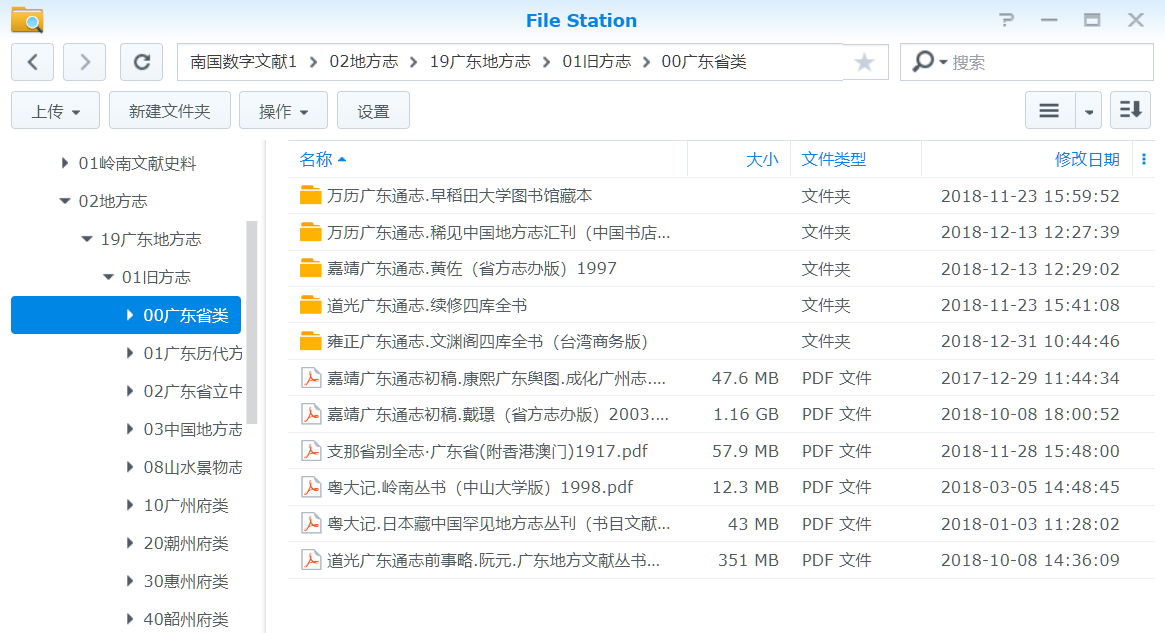Open the 操作 actions dropdown
The image size is (1165, 633).
point(284,111)
